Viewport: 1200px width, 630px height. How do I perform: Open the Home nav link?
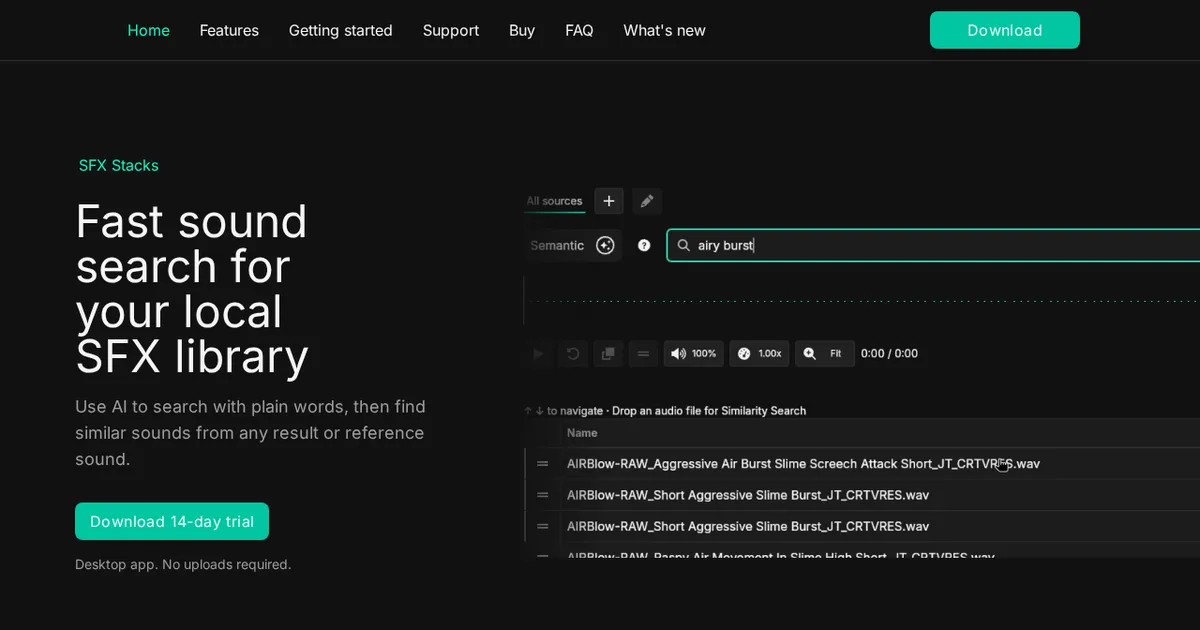[x=148, y=30]
